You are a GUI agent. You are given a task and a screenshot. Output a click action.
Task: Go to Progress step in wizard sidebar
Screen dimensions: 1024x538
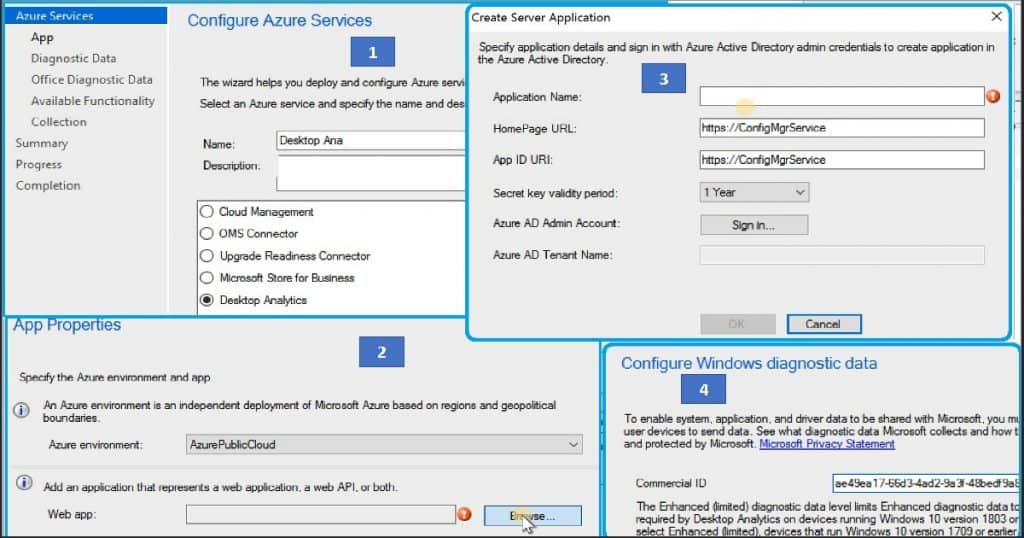pyautogui.click(x=39, y=165)
